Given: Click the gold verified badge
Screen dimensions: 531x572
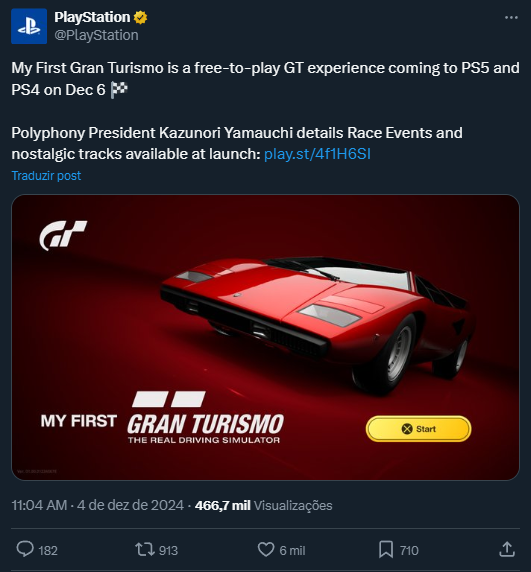Looking at the screenshot, I should tap(140, 17).
